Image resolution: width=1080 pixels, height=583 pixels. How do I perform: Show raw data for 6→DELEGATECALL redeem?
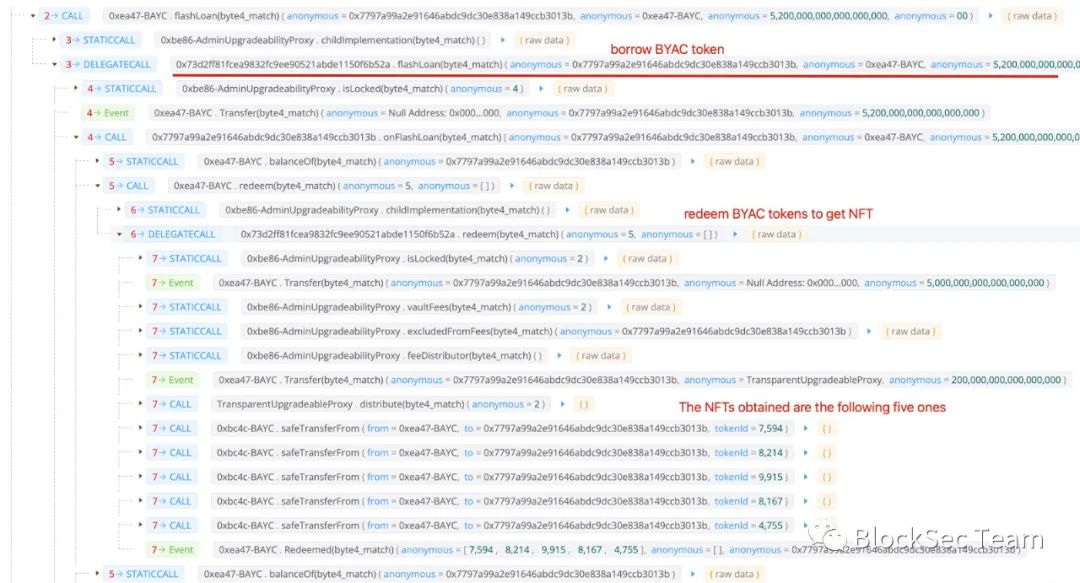click(x=776, y=234)
